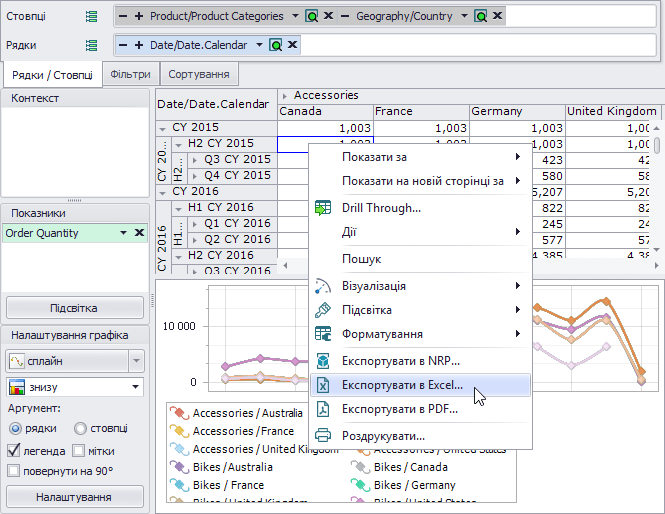Click the Drill Through icon
Image resolution: width=665 pixels, height=514 pixels.
tap(323, 208)
